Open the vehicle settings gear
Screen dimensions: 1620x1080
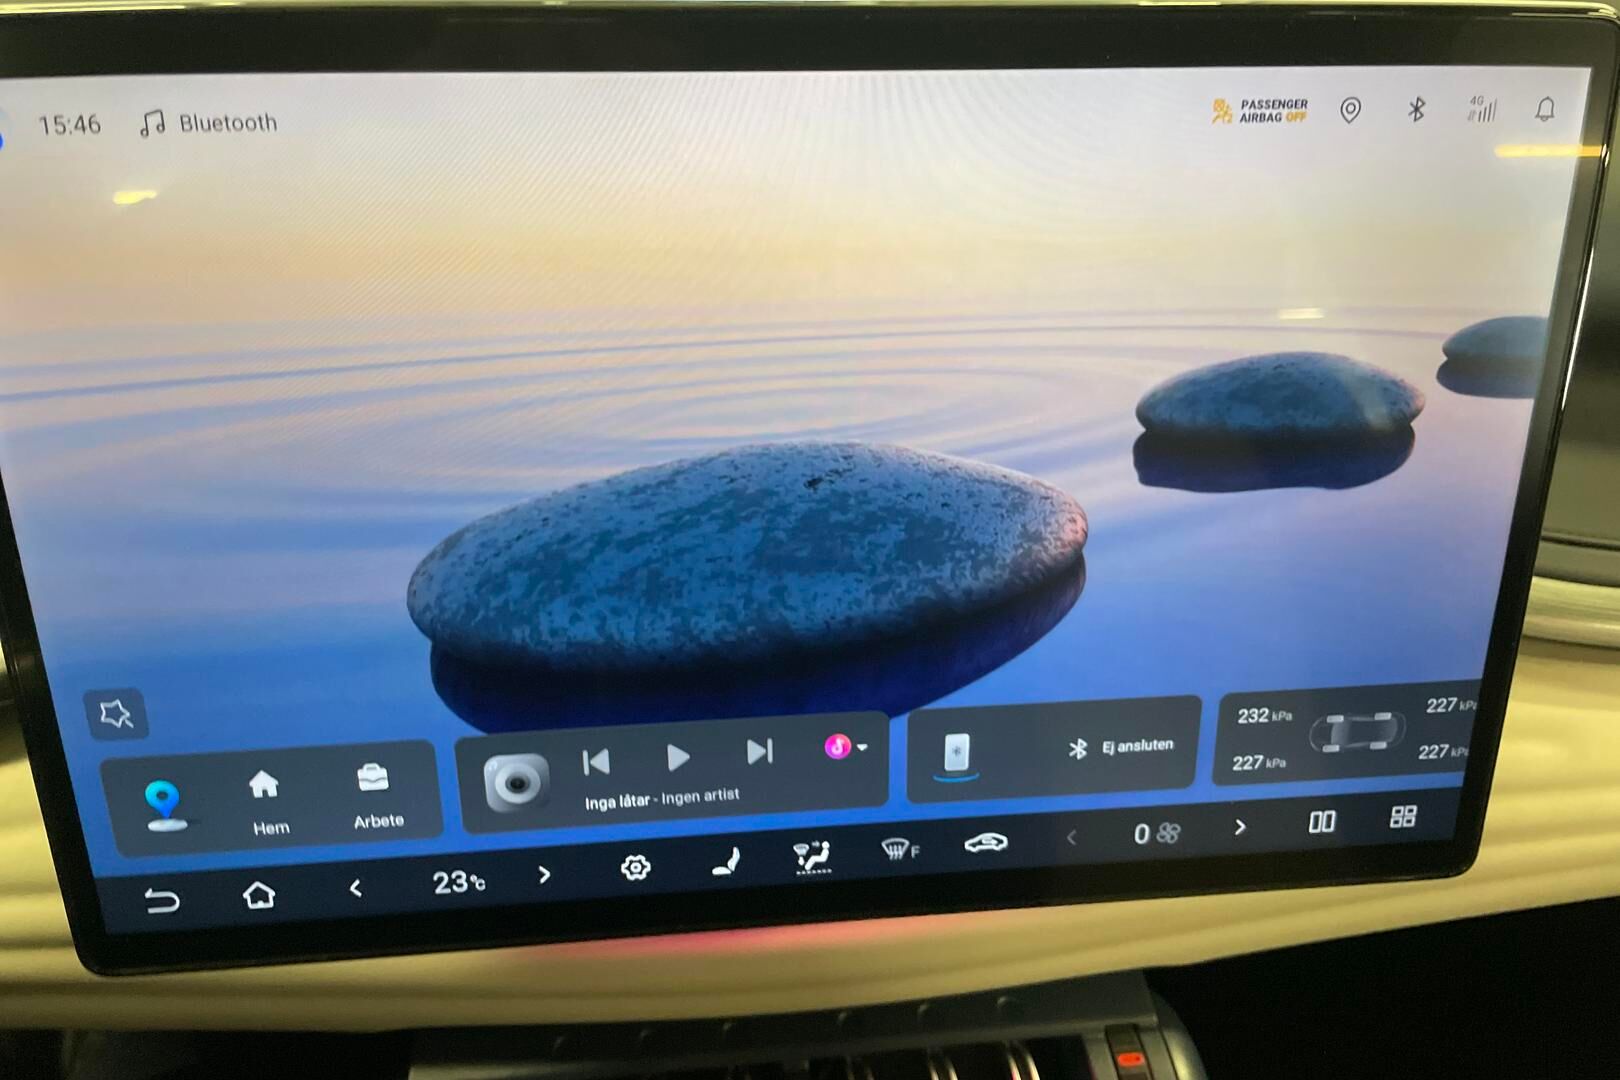click(x=635, y=868)
